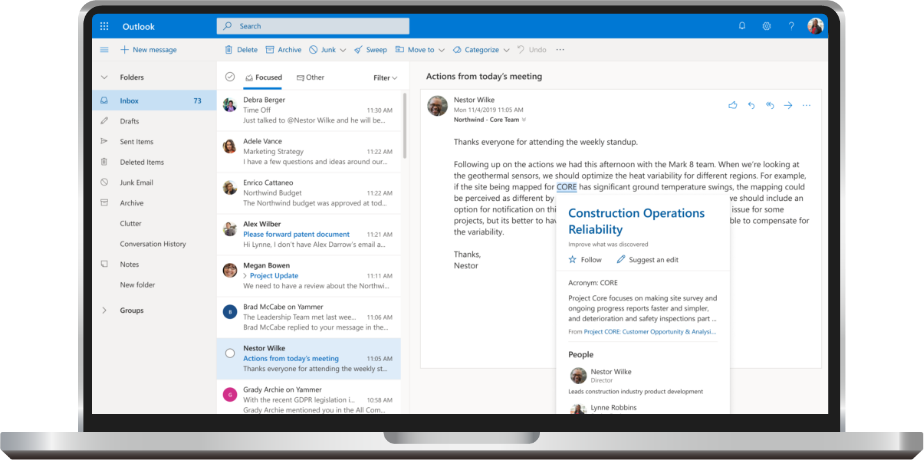Open the Junk options dropdown arrow
The width and height of the screenshot is (924, 460).
tap(343, 50)
